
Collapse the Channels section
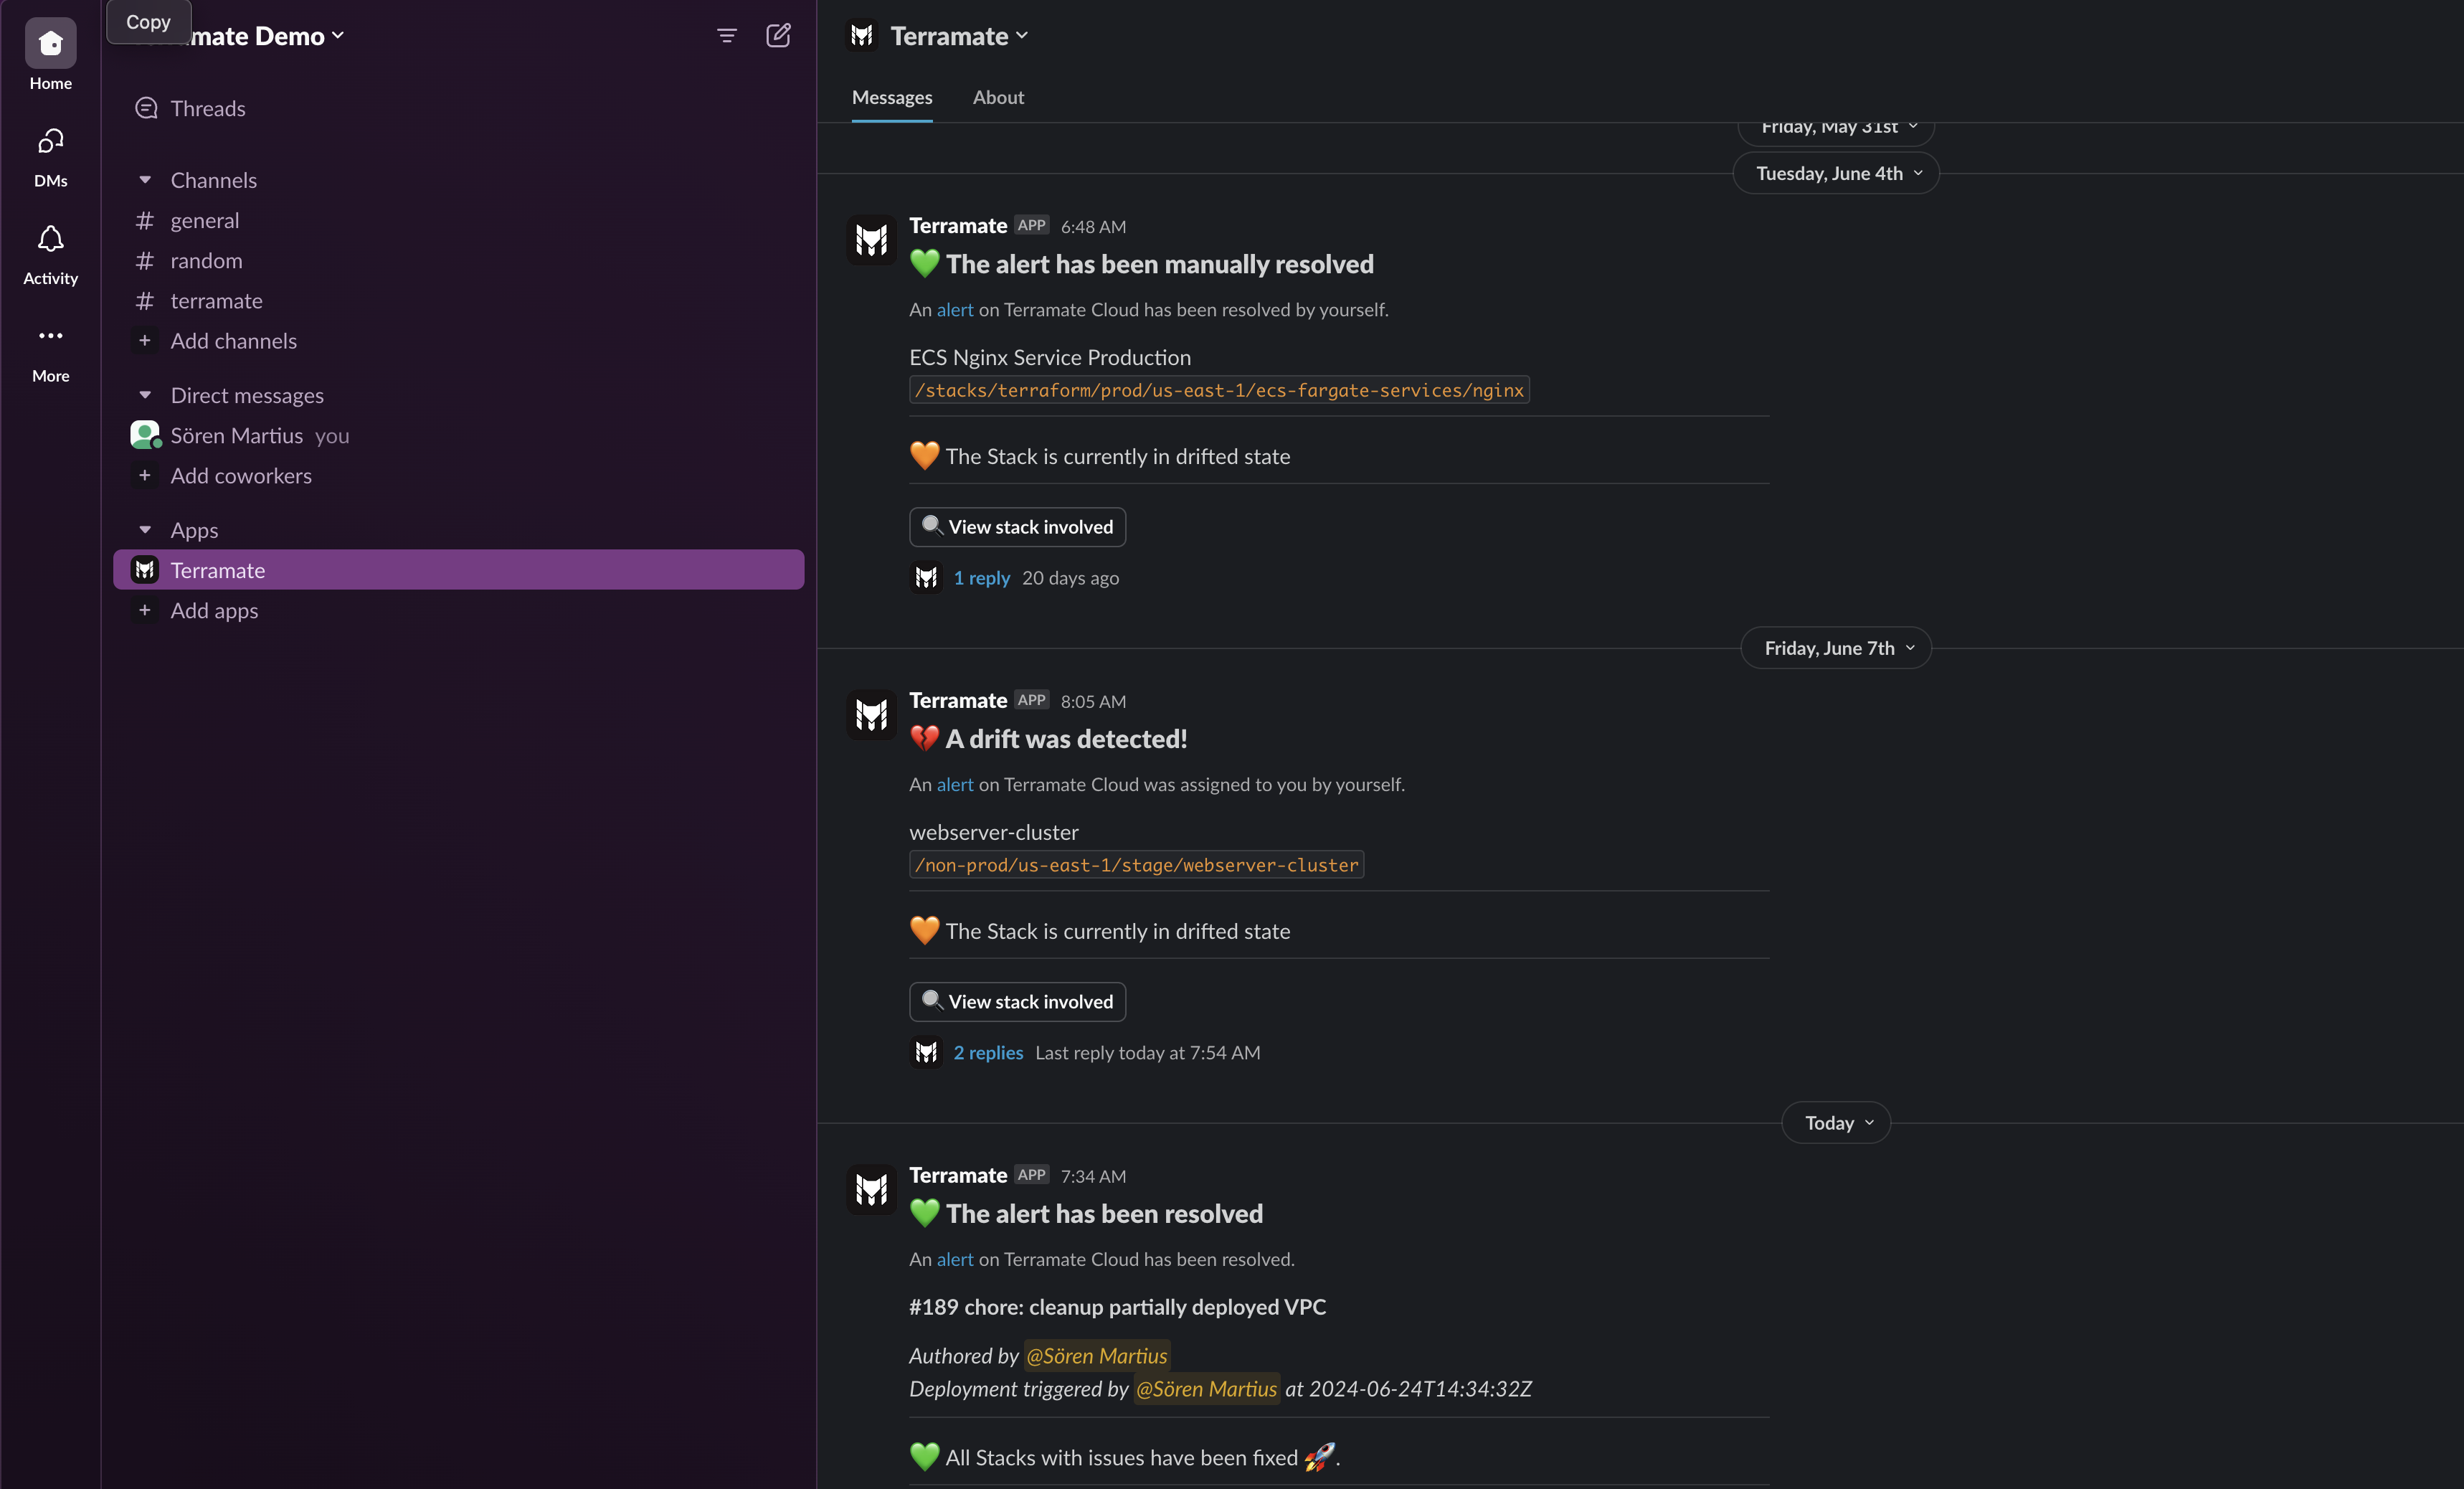(x=144, y=180)
